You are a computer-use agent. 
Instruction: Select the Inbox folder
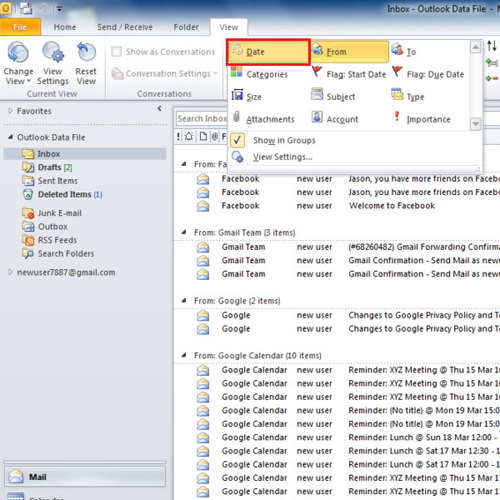tap(85, 154)
